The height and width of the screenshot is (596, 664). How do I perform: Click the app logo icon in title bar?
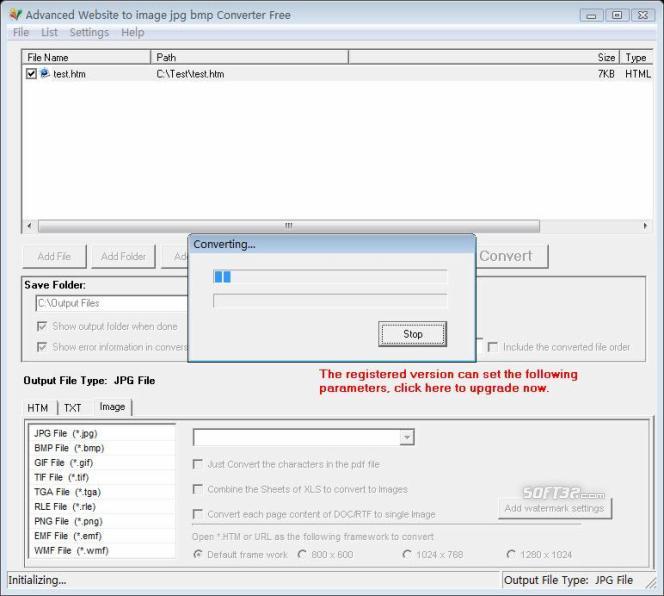coord(15,14)
